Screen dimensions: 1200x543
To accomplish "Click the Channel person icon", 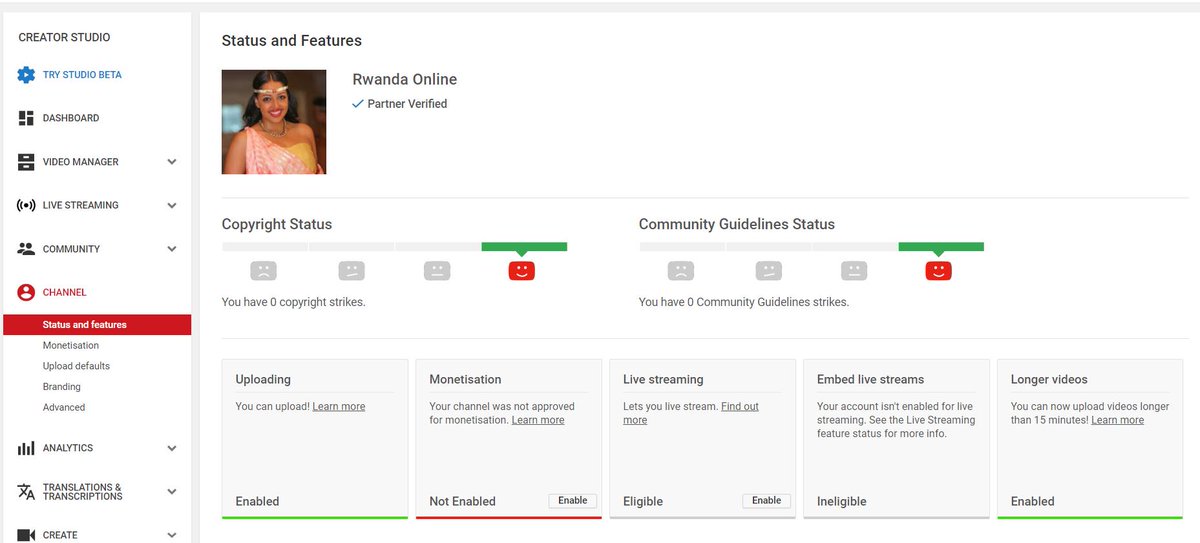I will click(26, 292).
